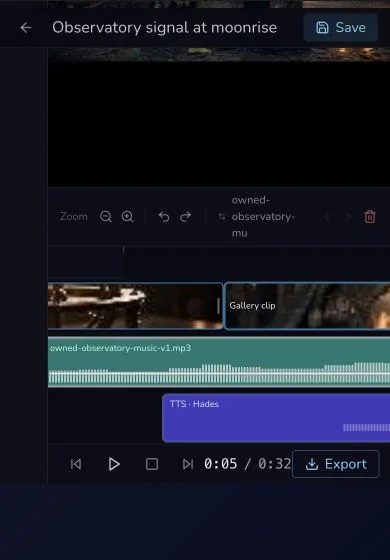Zoom out the timeline

[x=106, y=216]
